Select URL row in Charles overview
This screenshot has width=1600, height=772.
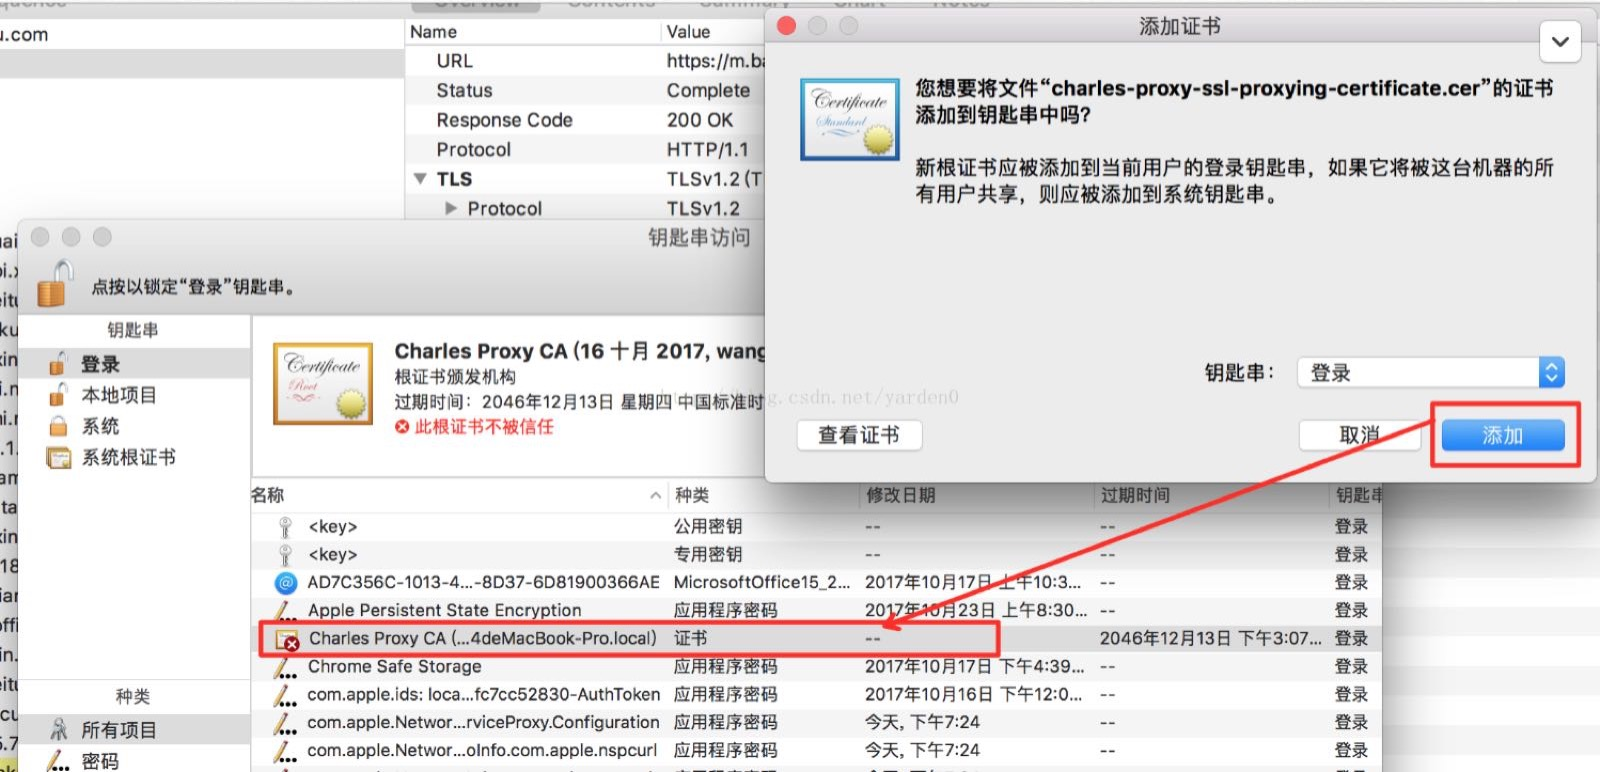(585, 61)
